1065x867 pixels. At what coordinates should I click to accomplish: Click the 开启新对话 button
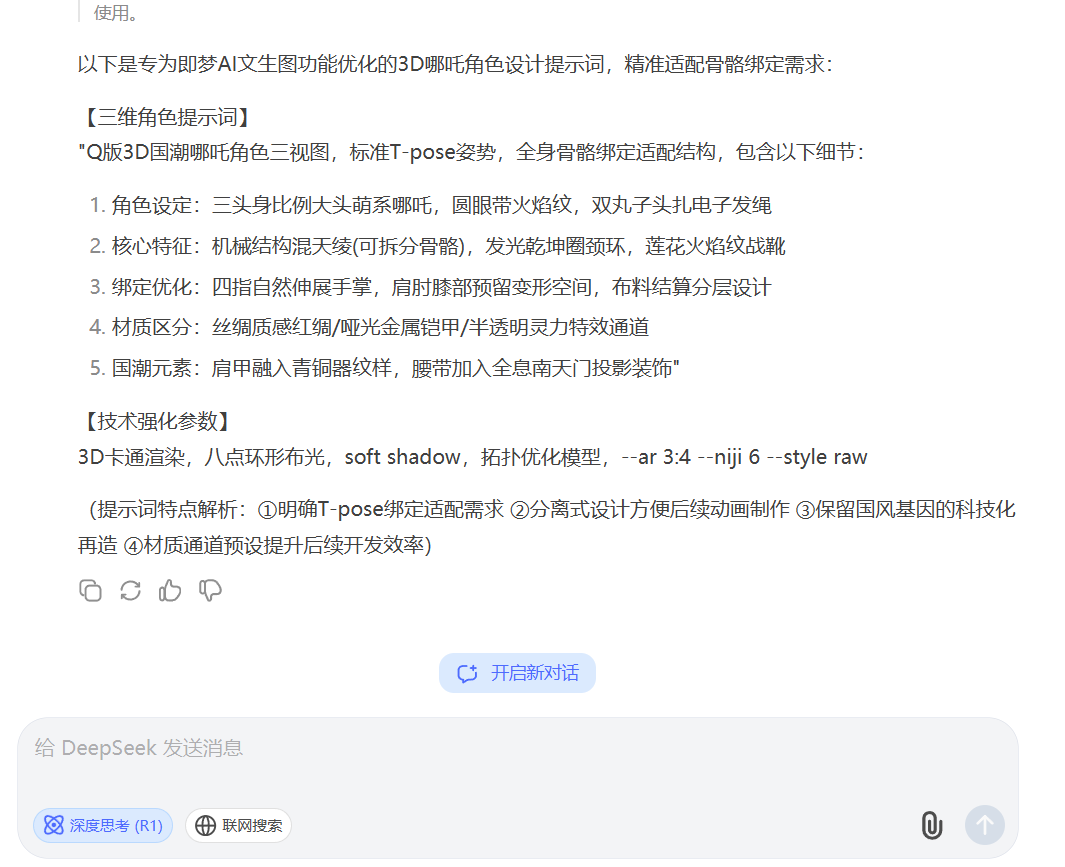click(x=518, y=673)
